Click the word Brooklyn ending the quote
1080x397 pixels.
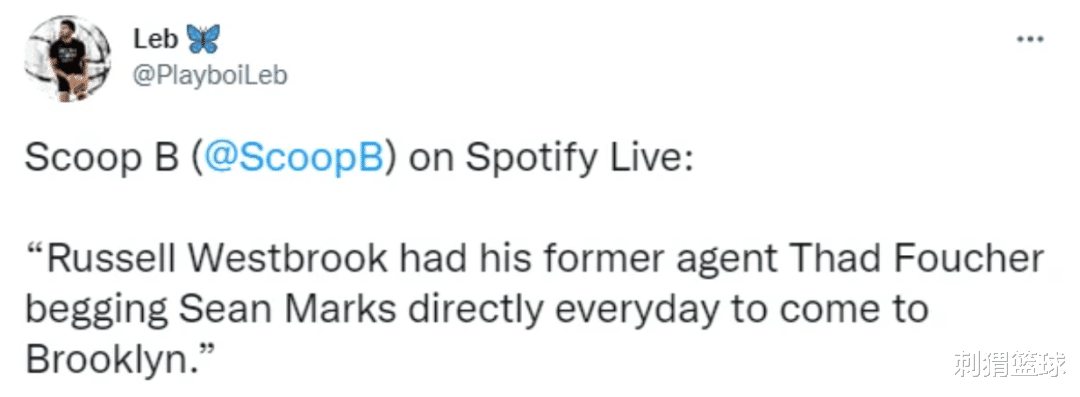coord(106,360)
